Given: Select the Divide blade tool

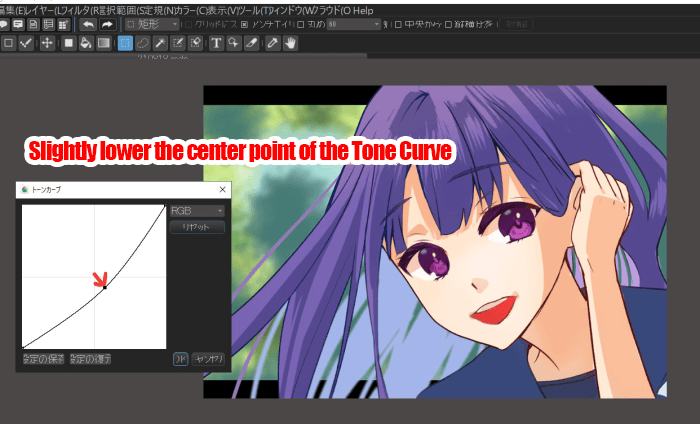Looking at the screenshot, I should pyautogui.click(x=252, y=43).
